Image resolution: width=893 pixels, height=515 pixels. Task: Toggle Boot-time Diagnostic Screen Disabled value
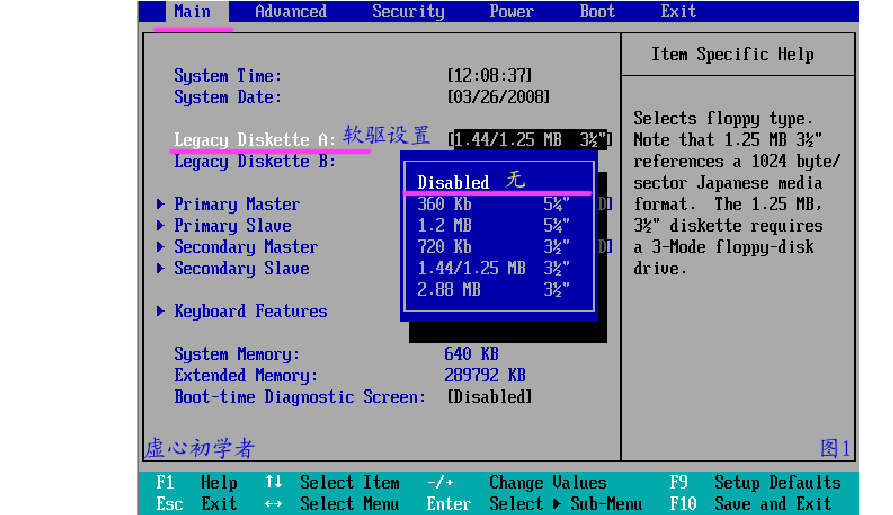point(490,397)
